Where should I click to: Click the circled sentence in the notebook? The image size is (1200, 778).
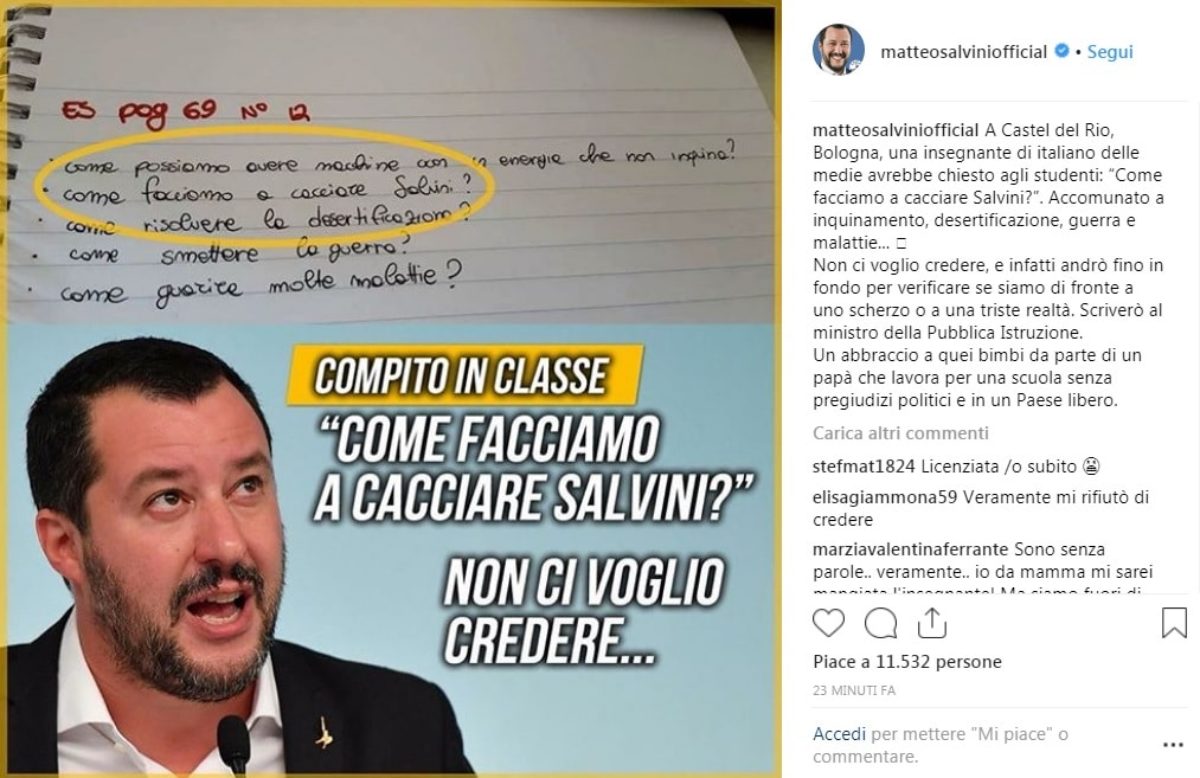(265, 190)
